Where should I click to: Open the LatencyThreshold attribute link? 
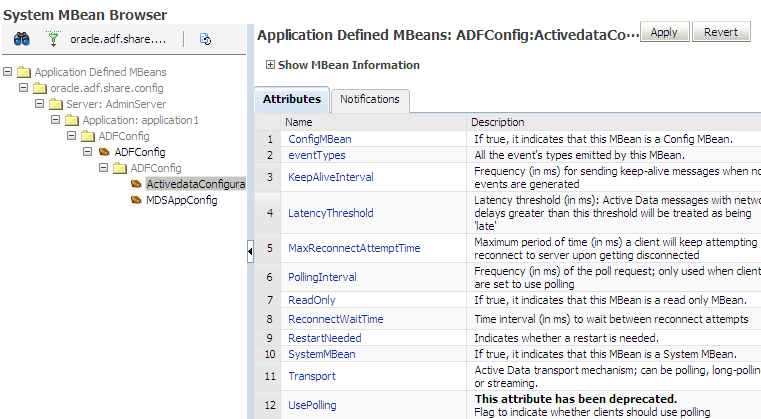[x=331, y=213]
